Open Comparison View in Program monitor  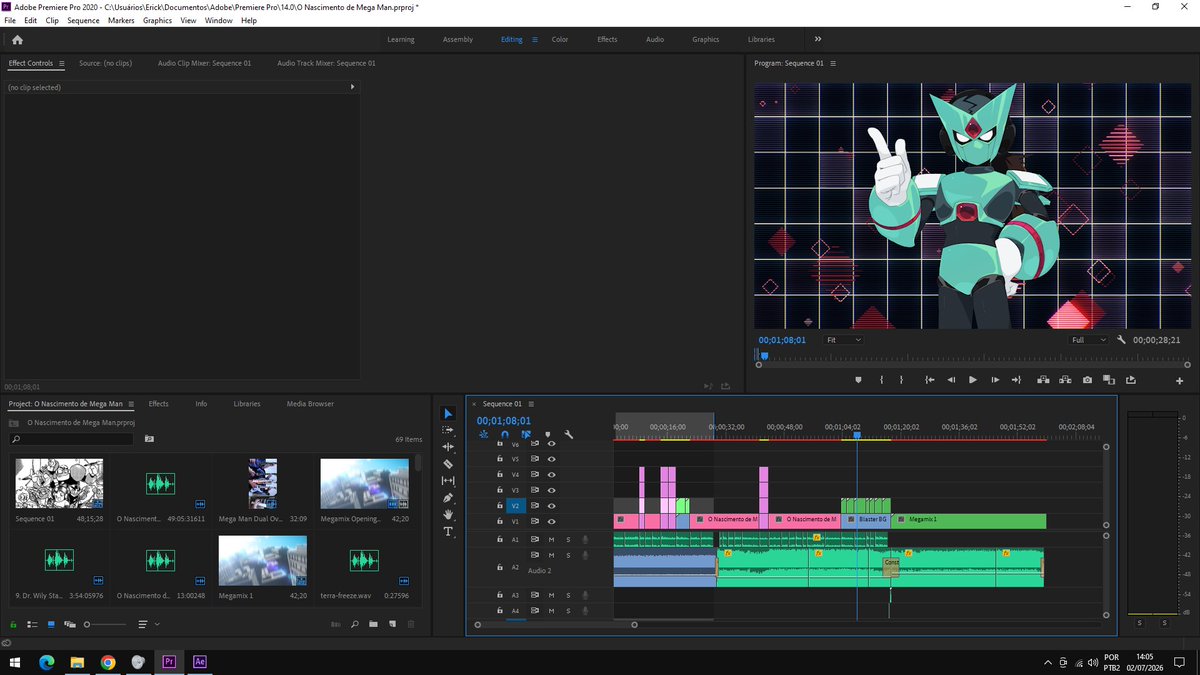point(1109,380)
